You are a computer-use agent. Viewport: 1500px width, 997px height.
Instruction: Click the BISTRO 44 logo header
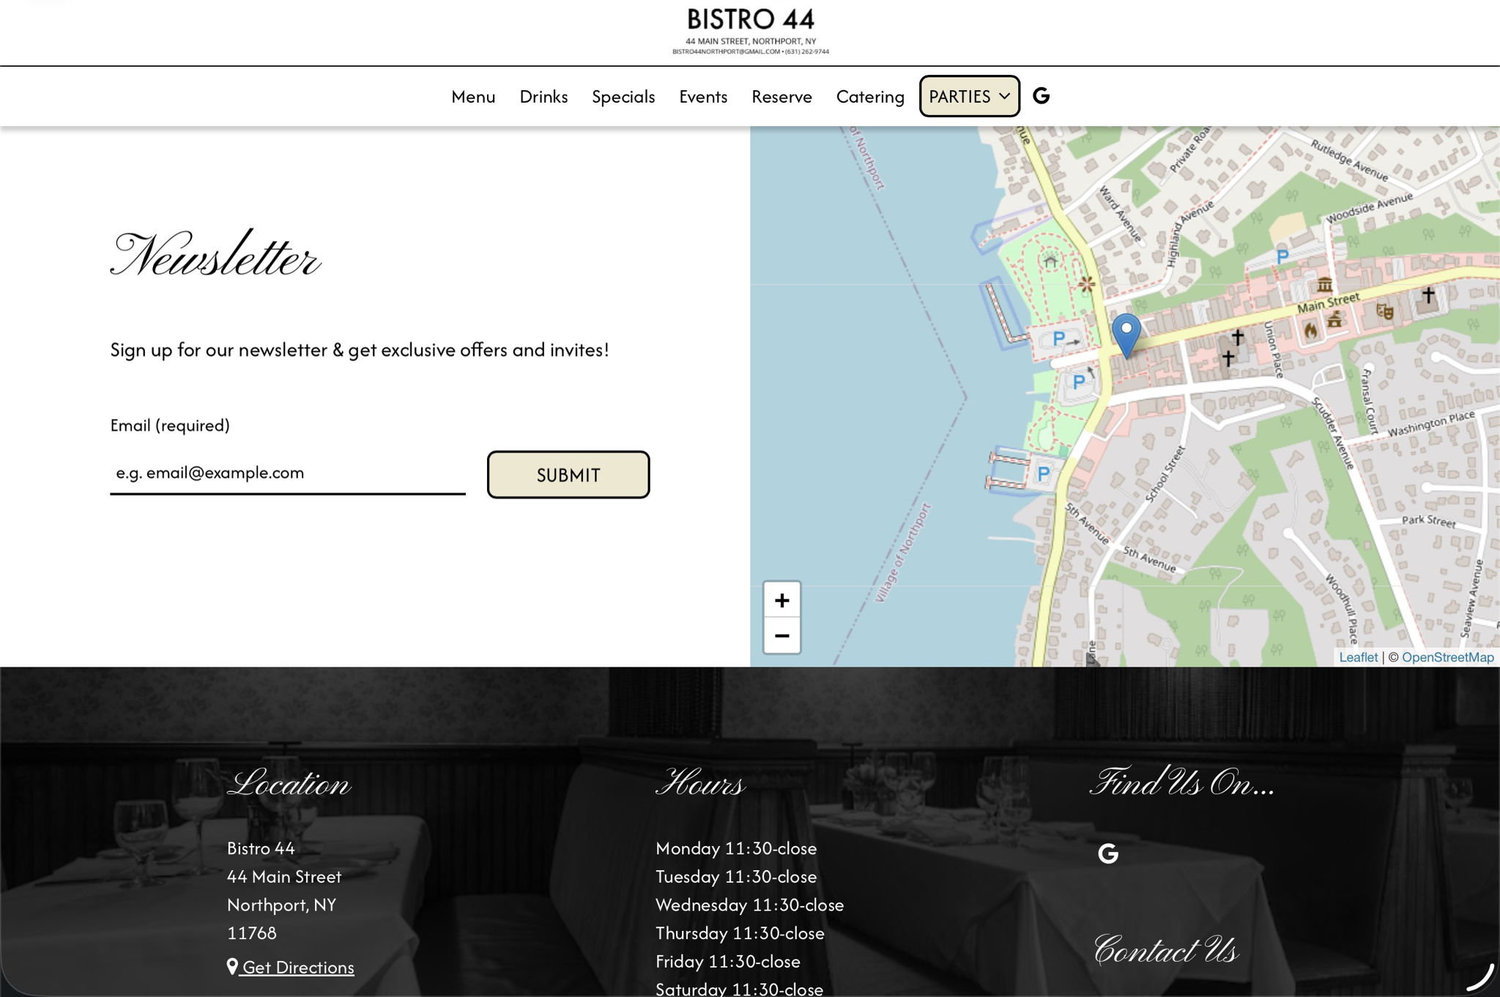pos(751,30)
